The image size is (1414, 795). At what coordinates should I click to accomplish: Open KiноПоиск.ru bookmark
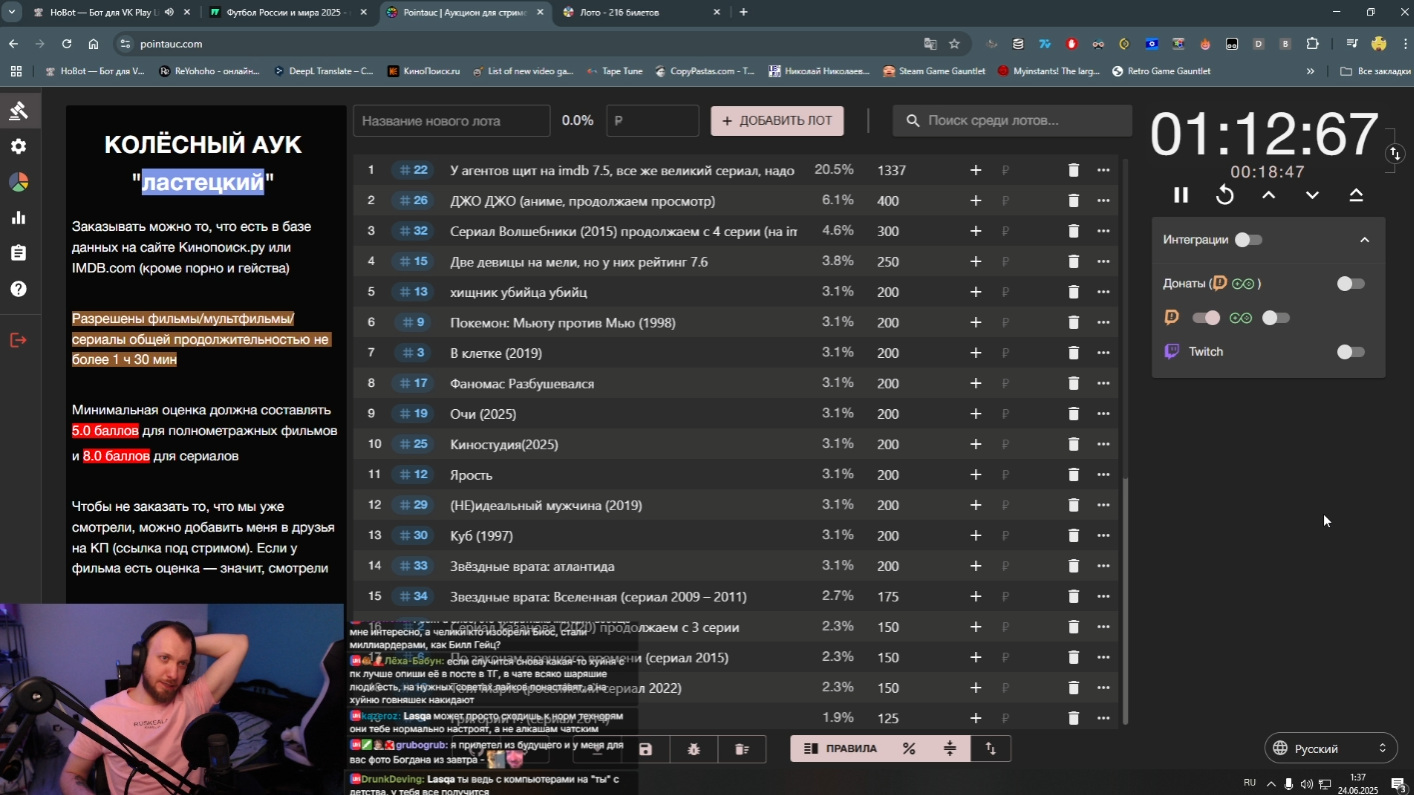(x=423, y=71)
